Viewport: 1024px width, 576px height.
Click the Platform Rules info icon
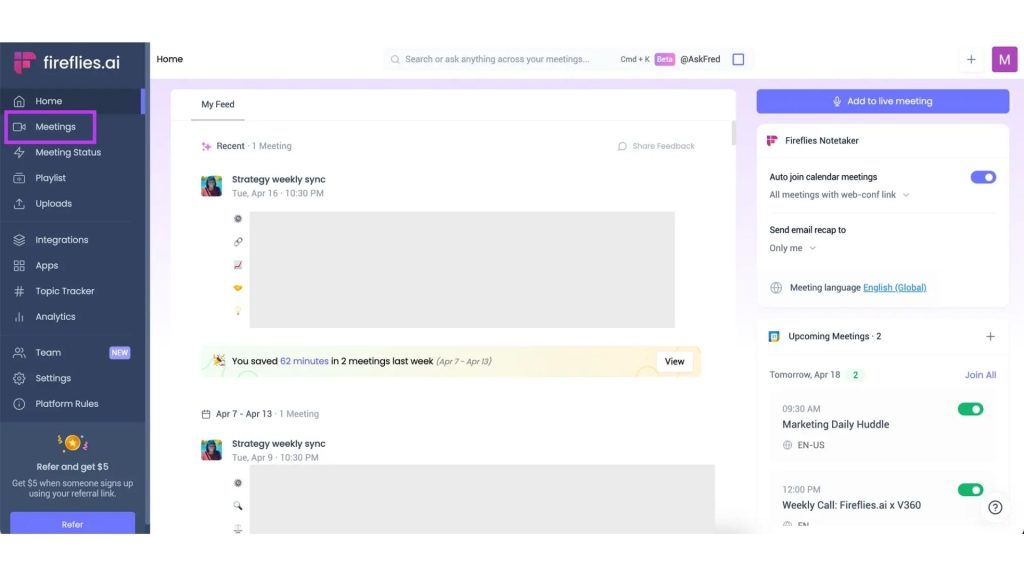pyautogui.click(x=19, y=404)
